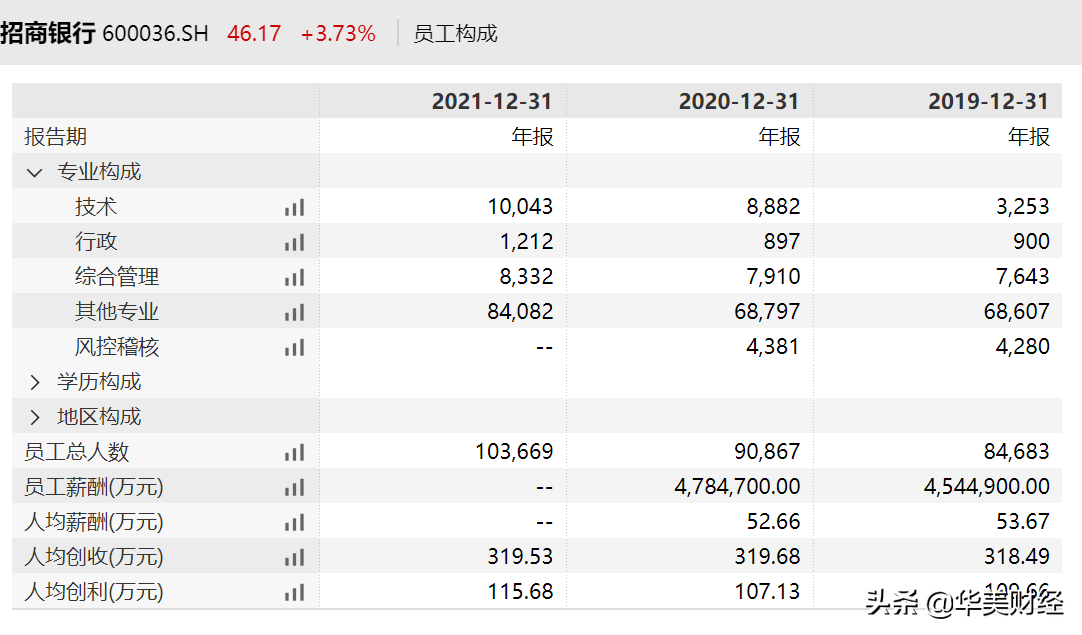Select the 员工构成 tab label
This screenshot has height=635, width=1082.
(455, 33)
